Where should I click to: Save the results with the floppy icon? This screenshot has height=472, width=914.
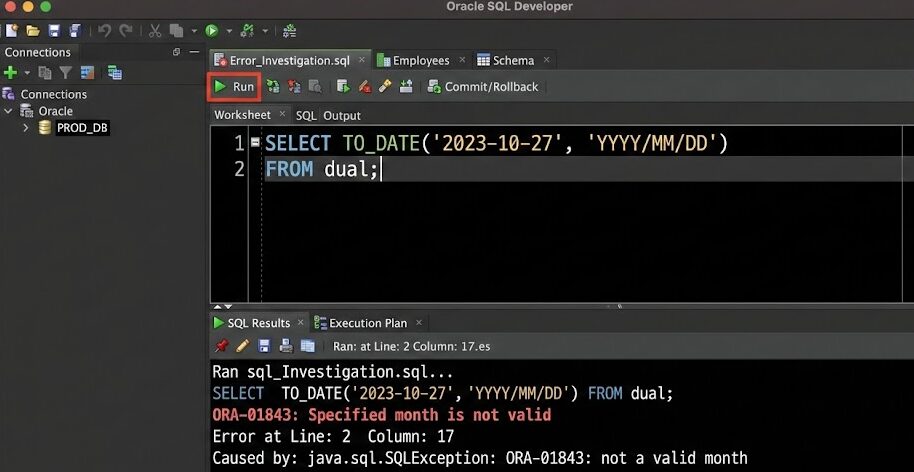[264, 346]
